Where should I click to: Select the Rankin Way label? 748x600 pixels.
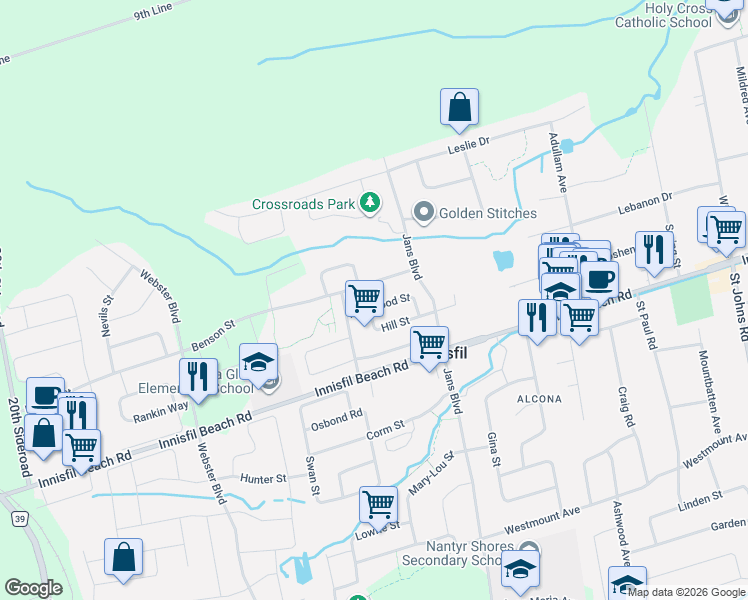(160, 412)
